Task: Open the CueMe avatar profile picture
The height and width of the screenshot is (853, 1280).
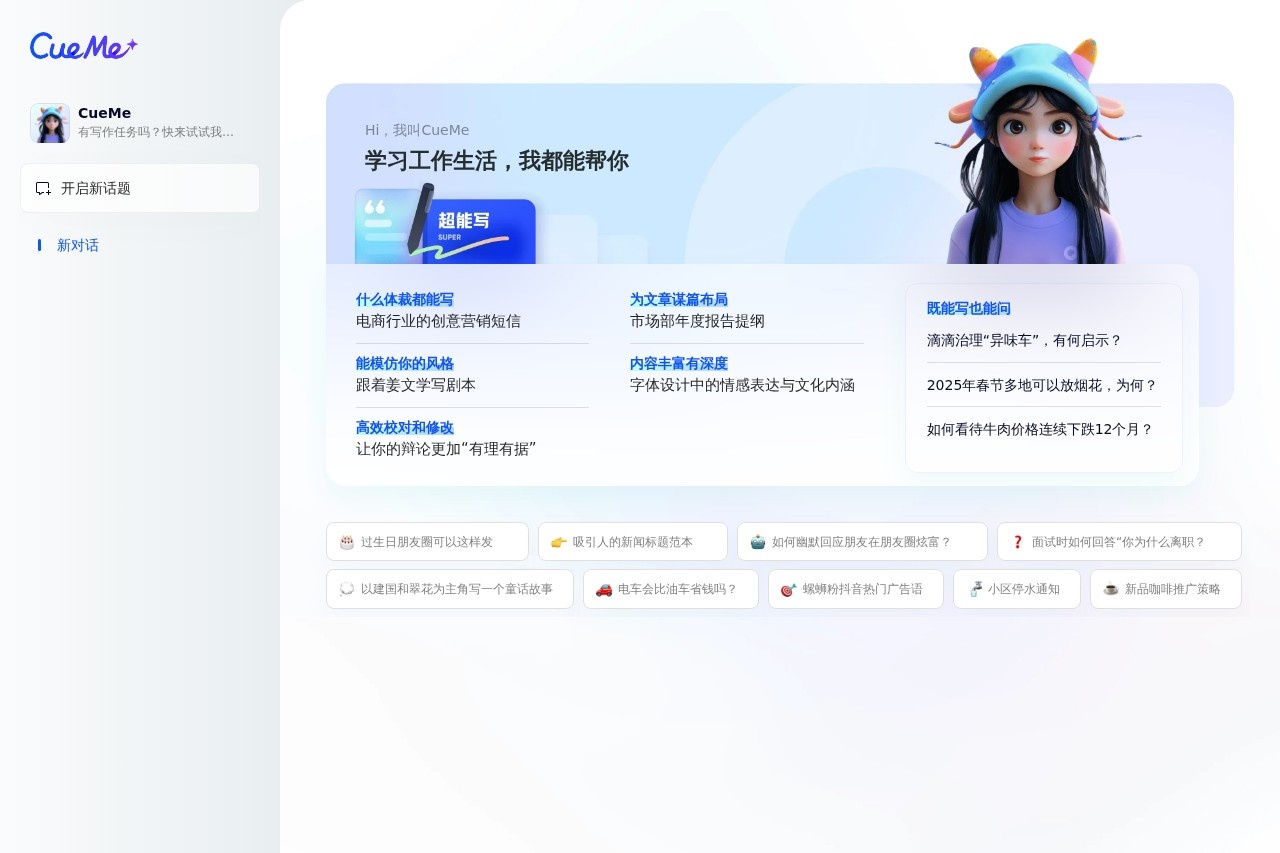Action: 50,123
